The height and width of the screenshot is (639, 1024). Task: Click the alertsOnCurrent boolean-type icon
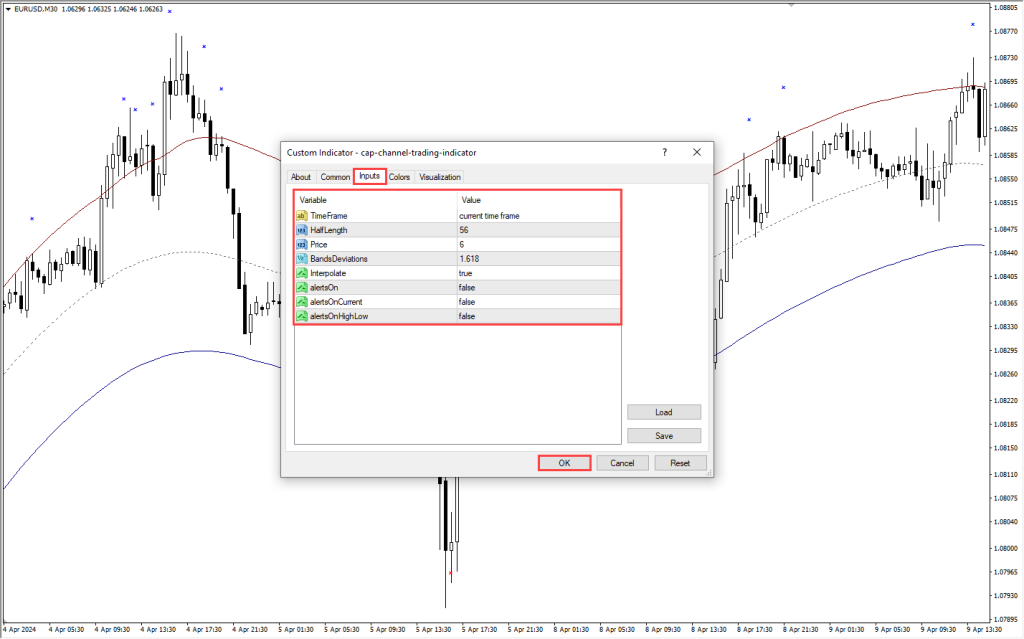tap(302, 302)
